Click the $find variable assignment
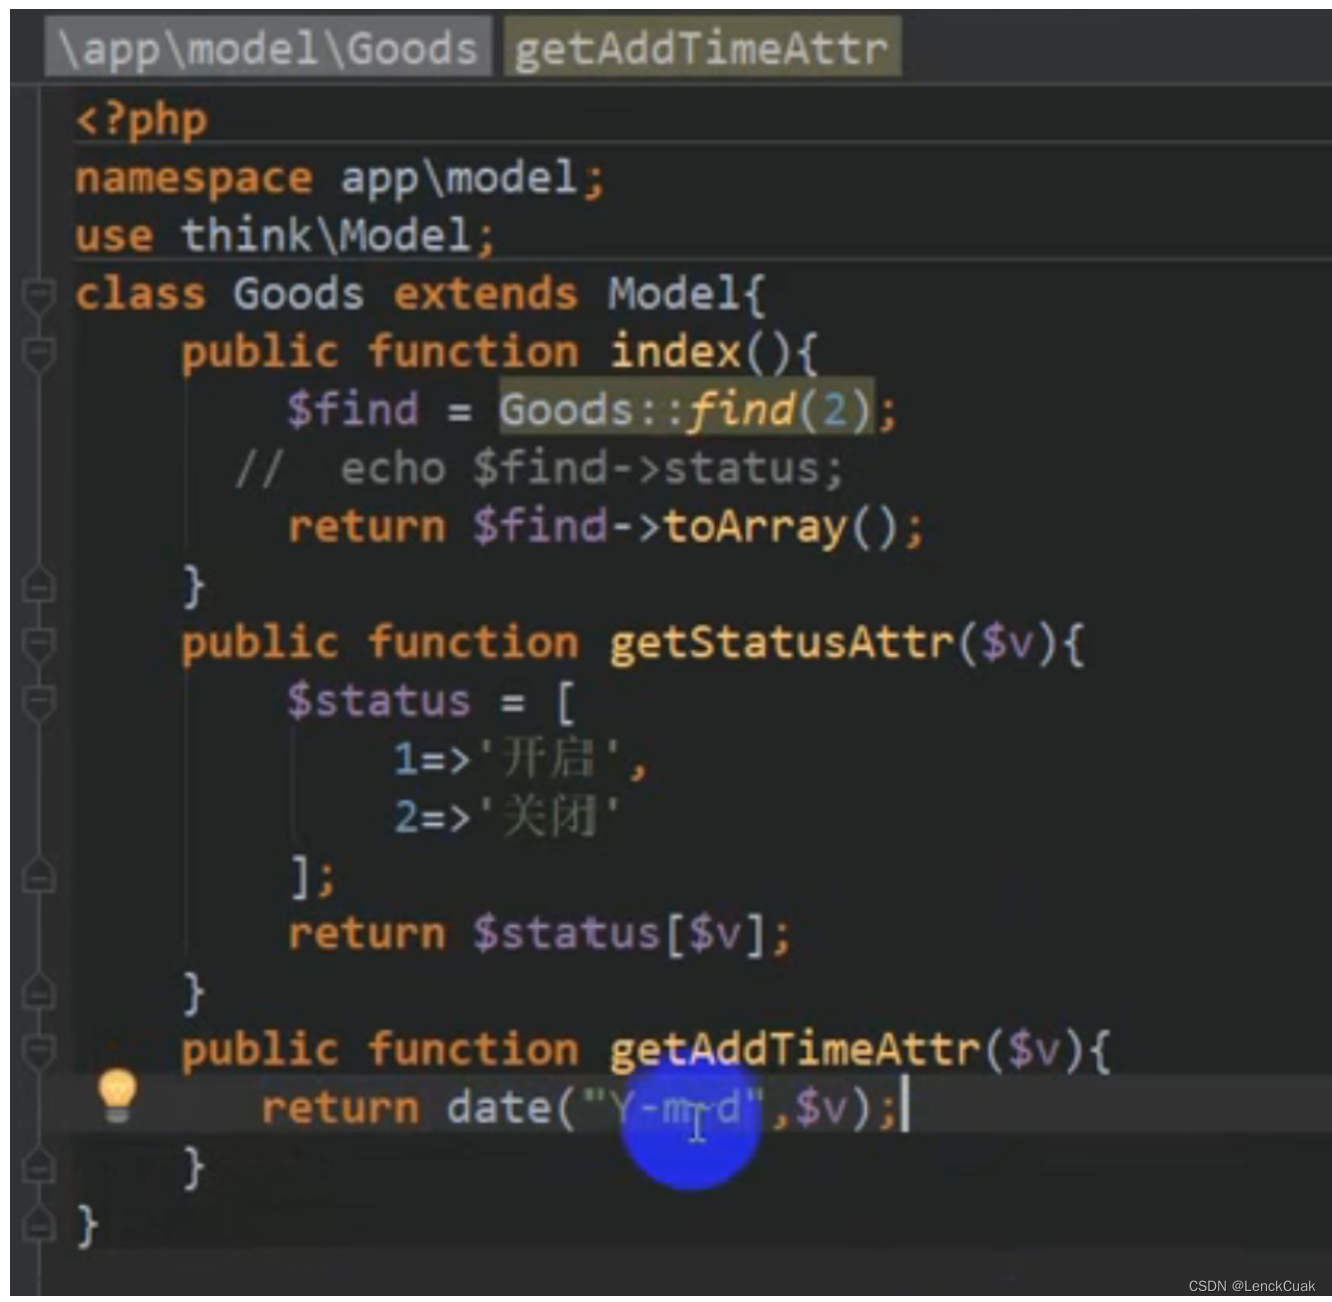 352,410
